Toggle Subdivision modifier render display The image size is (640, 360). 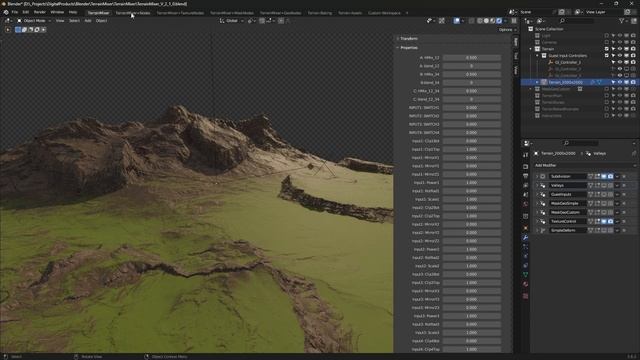(x=610, y=176)
